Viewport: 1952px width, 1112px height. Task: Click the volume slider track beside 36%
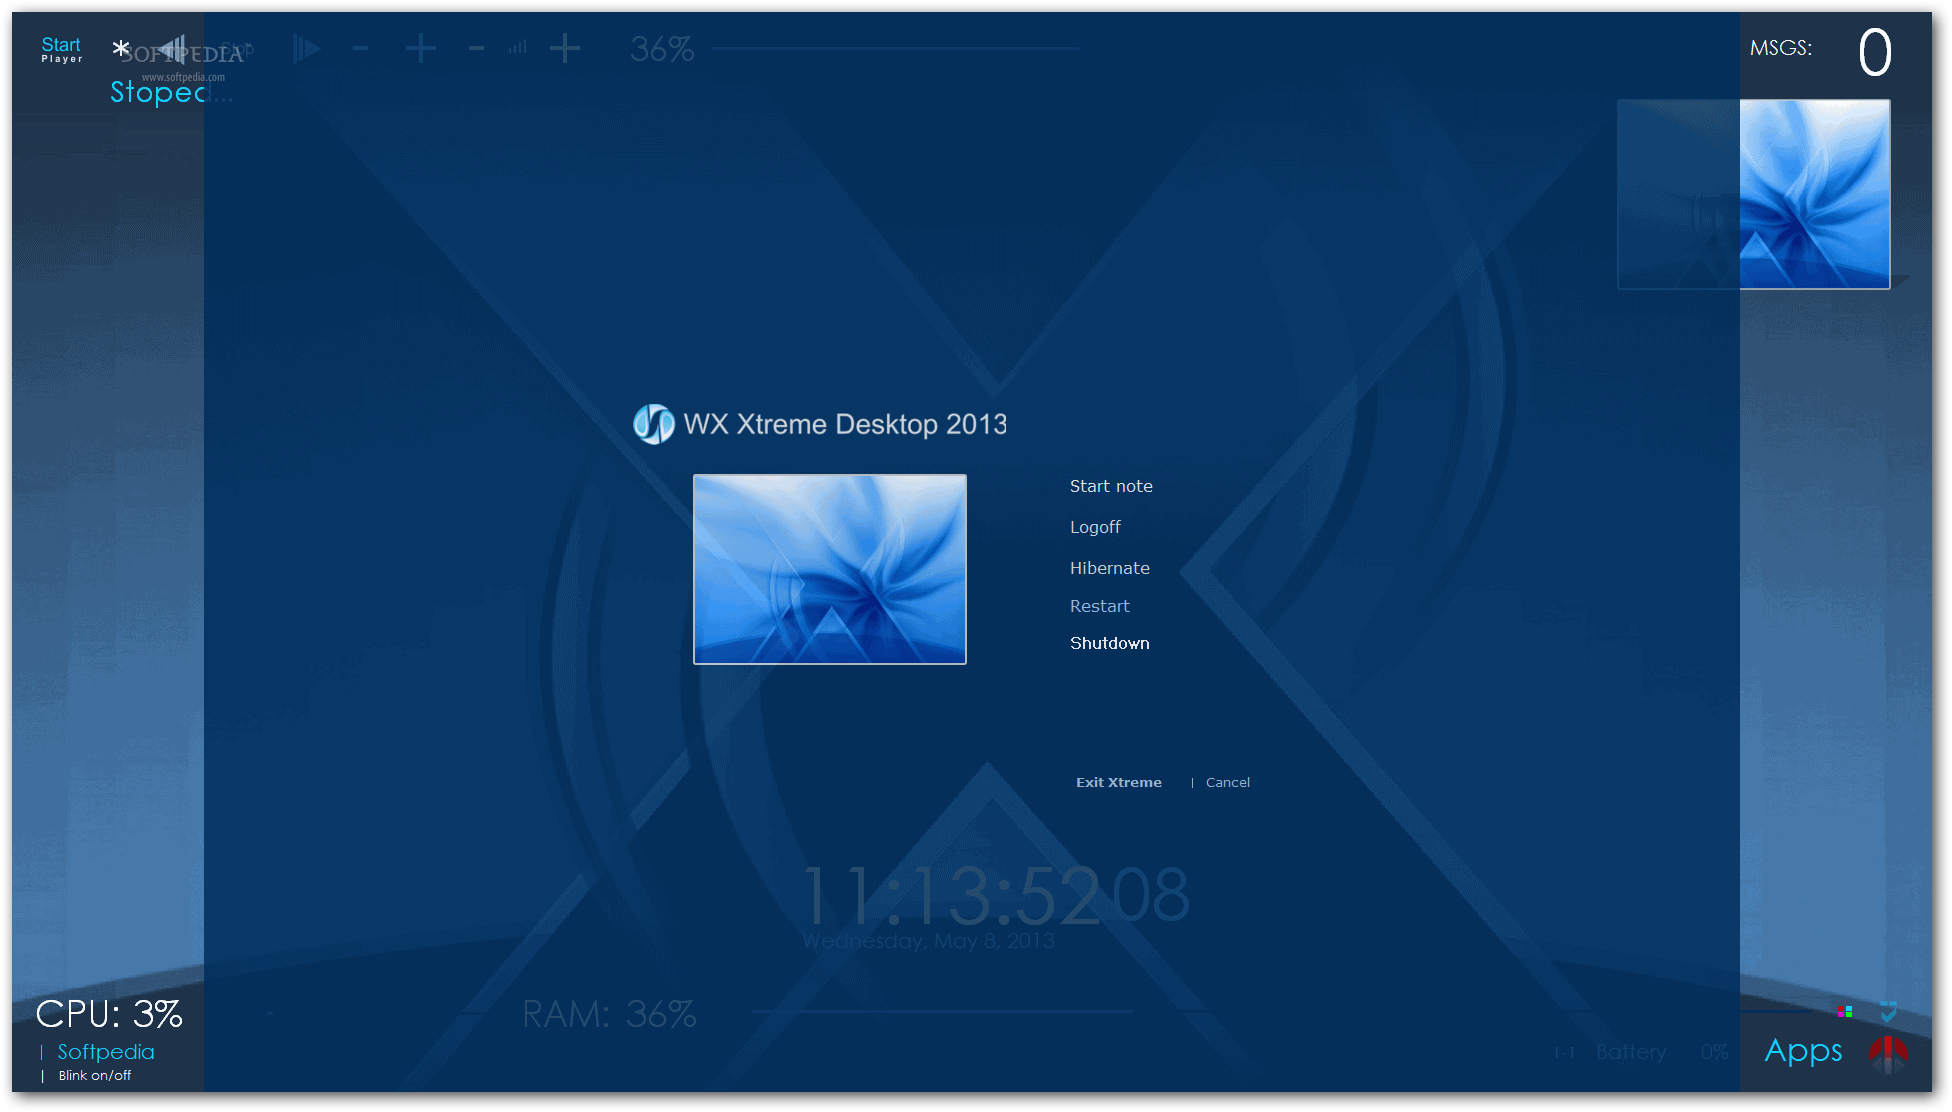(x=895, y=48)
